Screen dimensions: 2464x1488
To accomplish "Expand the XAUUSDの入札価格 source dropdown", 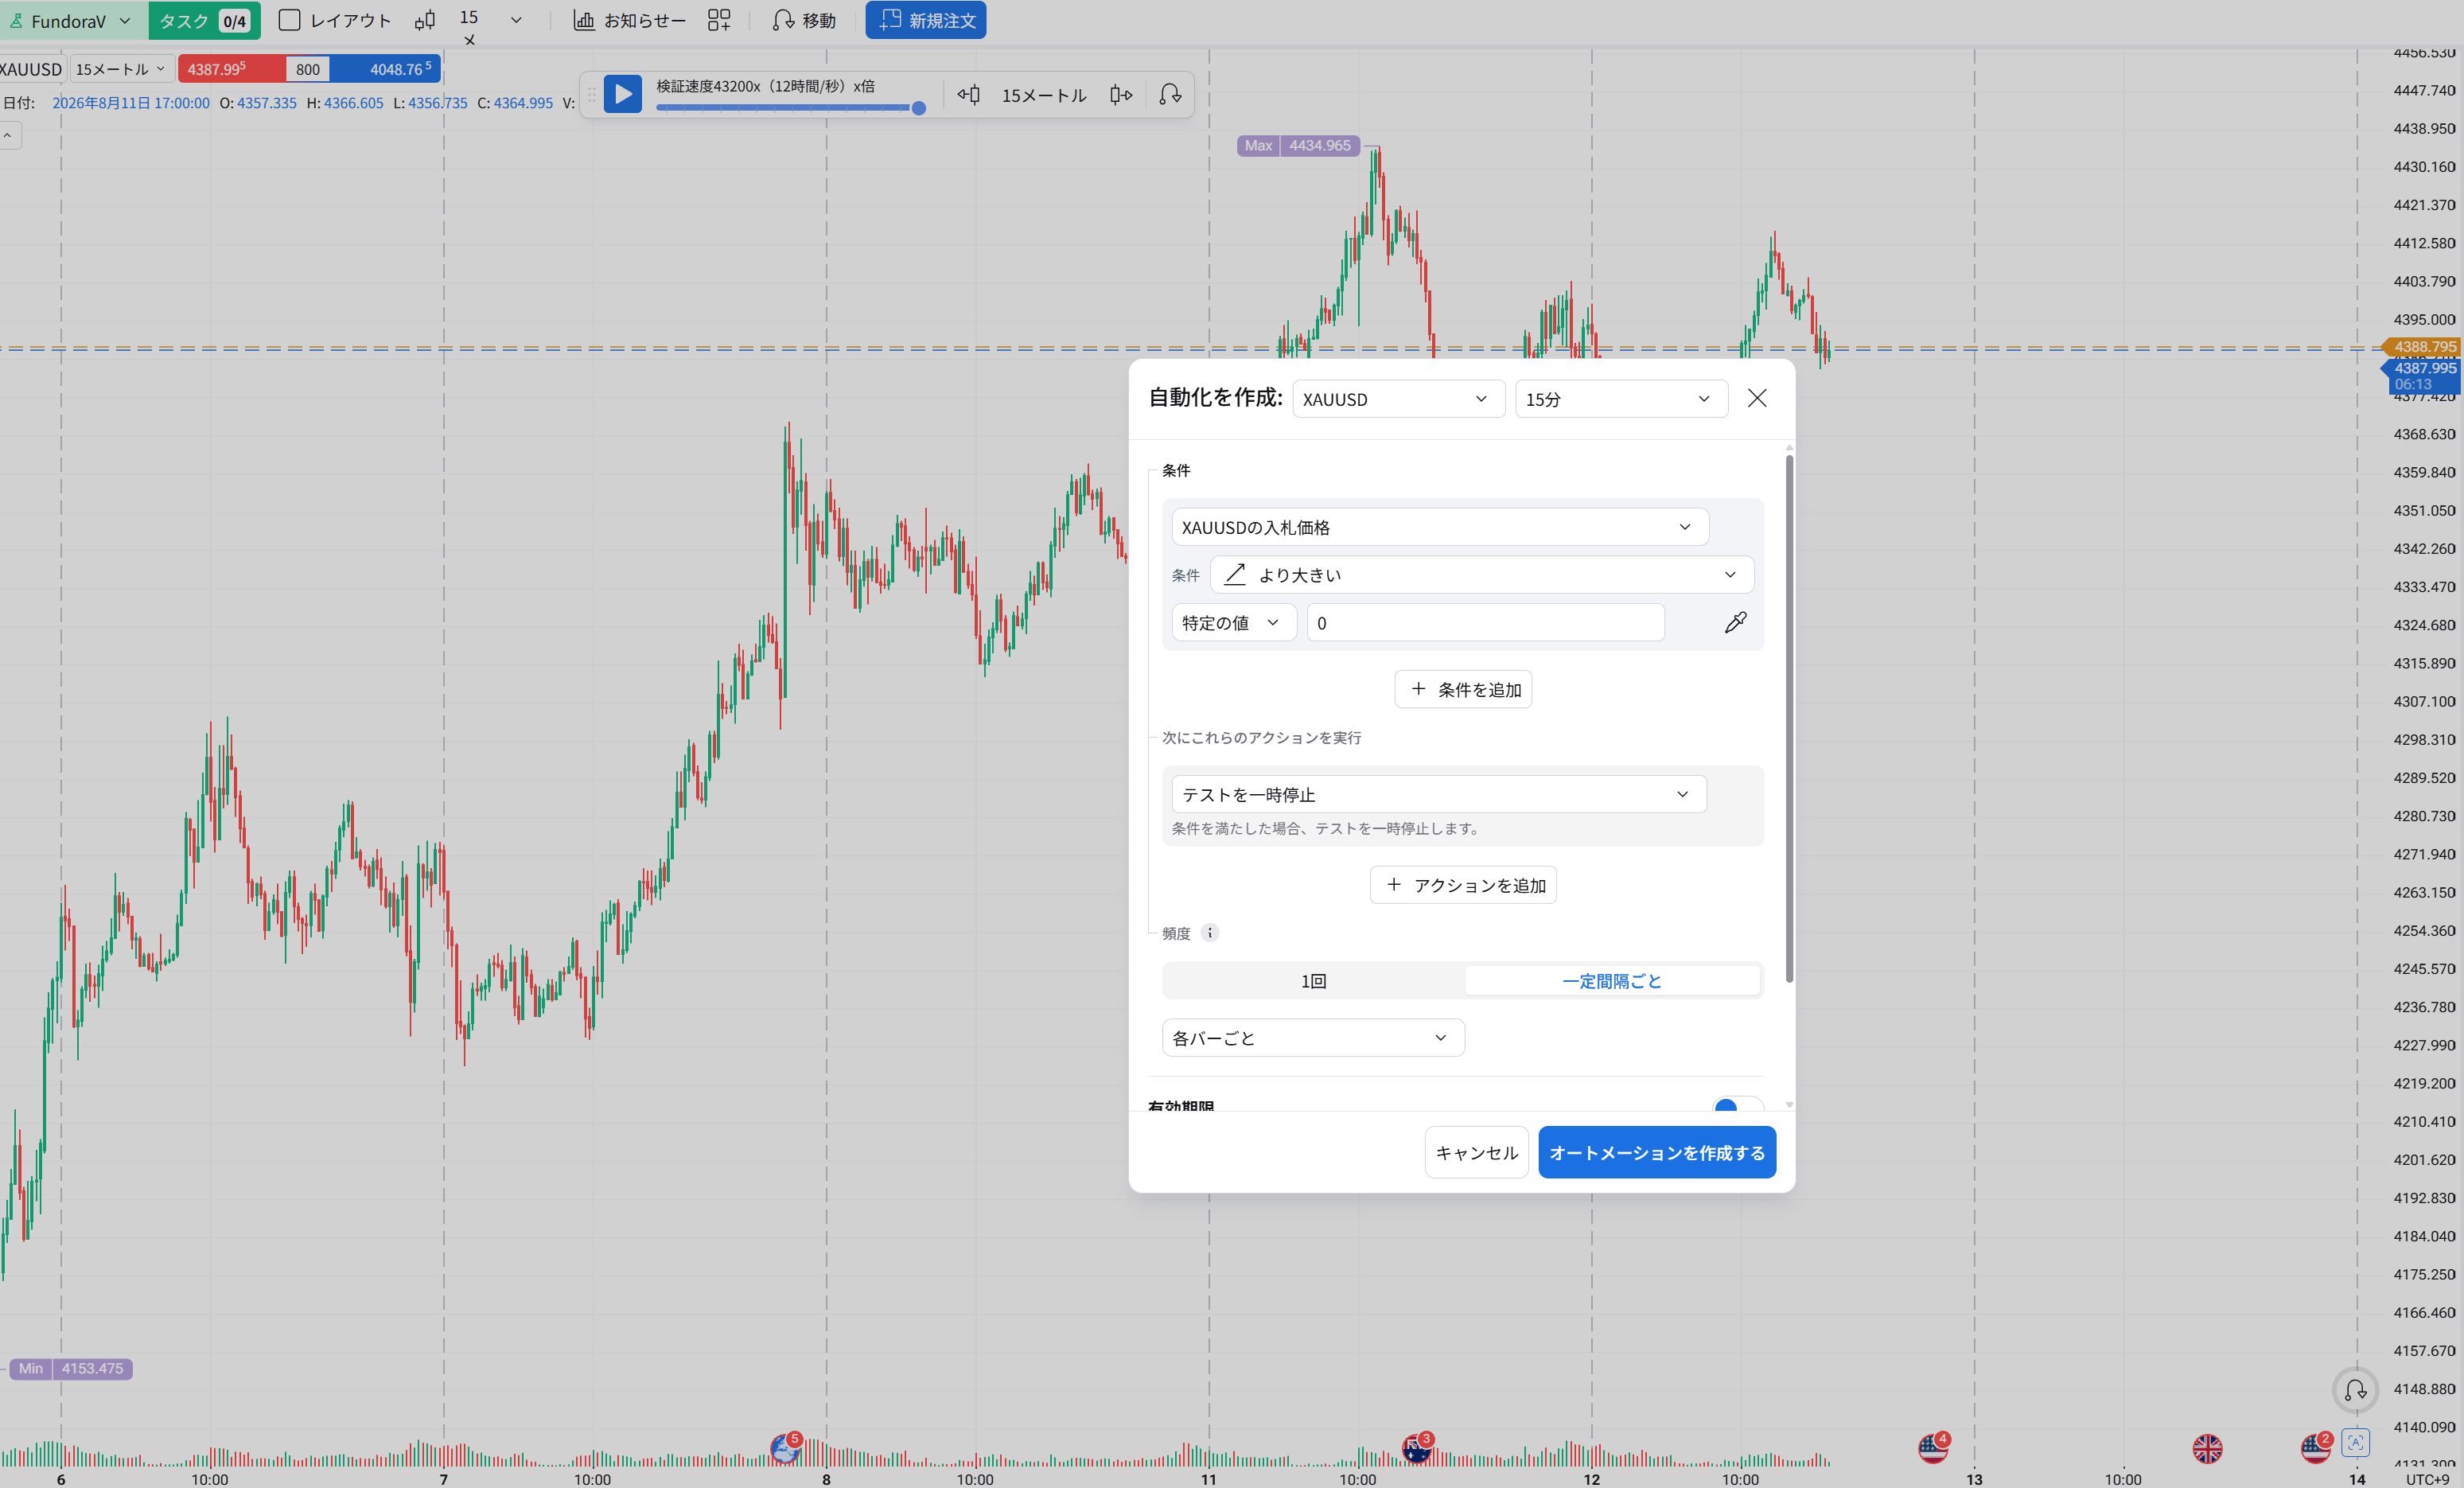I will (x=1440, y=527).
